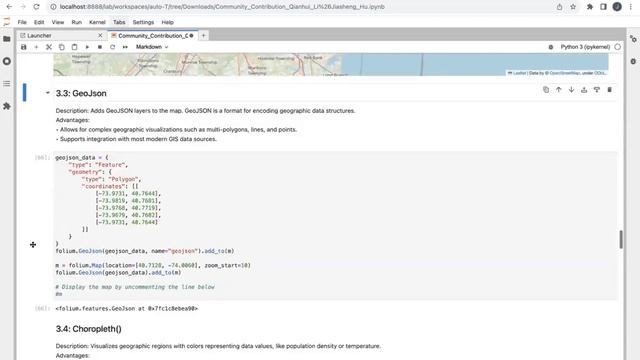The image size is (640, 360).
Task: Click the share page icon
Action: click(x=560, y=7)
